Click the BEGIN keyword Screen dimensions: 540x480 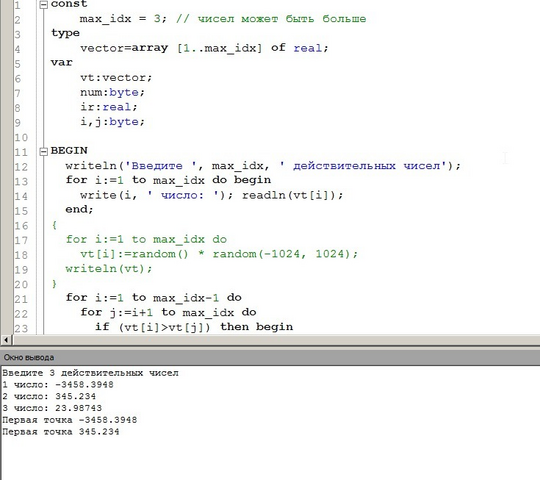coord(69,151)
